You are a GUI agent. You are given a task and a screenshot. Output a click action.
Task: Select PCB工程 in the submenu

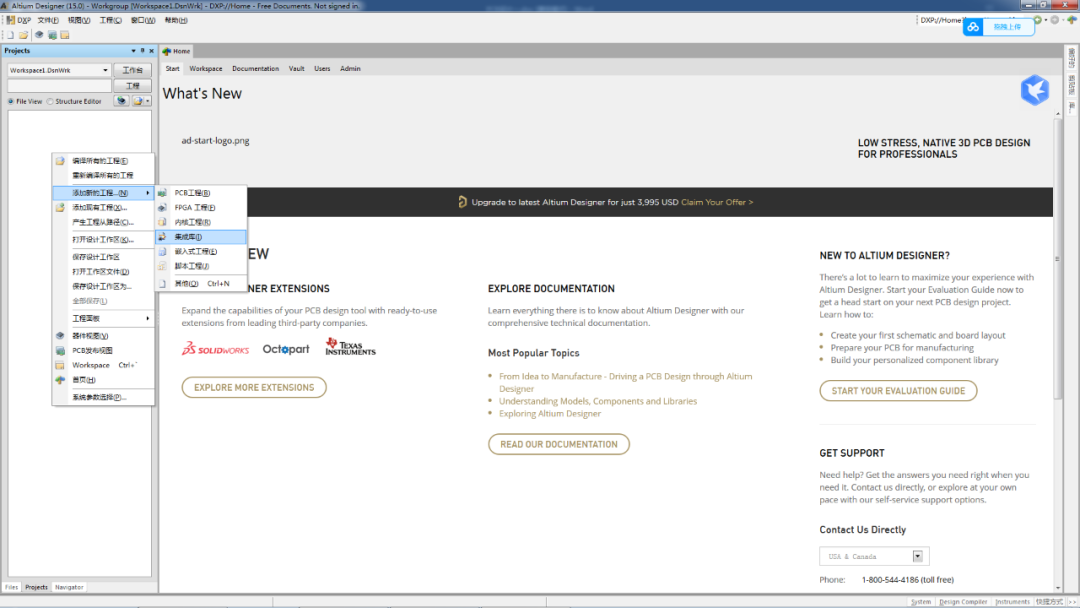(x=201, y=193)
